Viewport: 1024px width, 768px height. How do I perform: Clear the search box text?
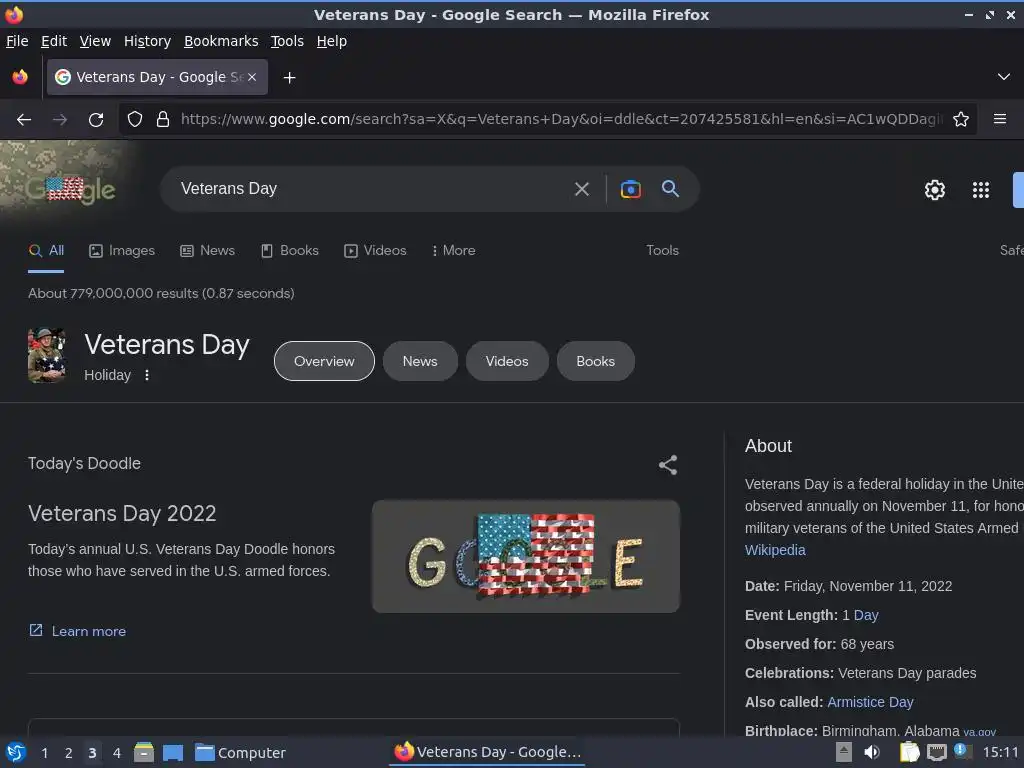click(x=581, y=189)
